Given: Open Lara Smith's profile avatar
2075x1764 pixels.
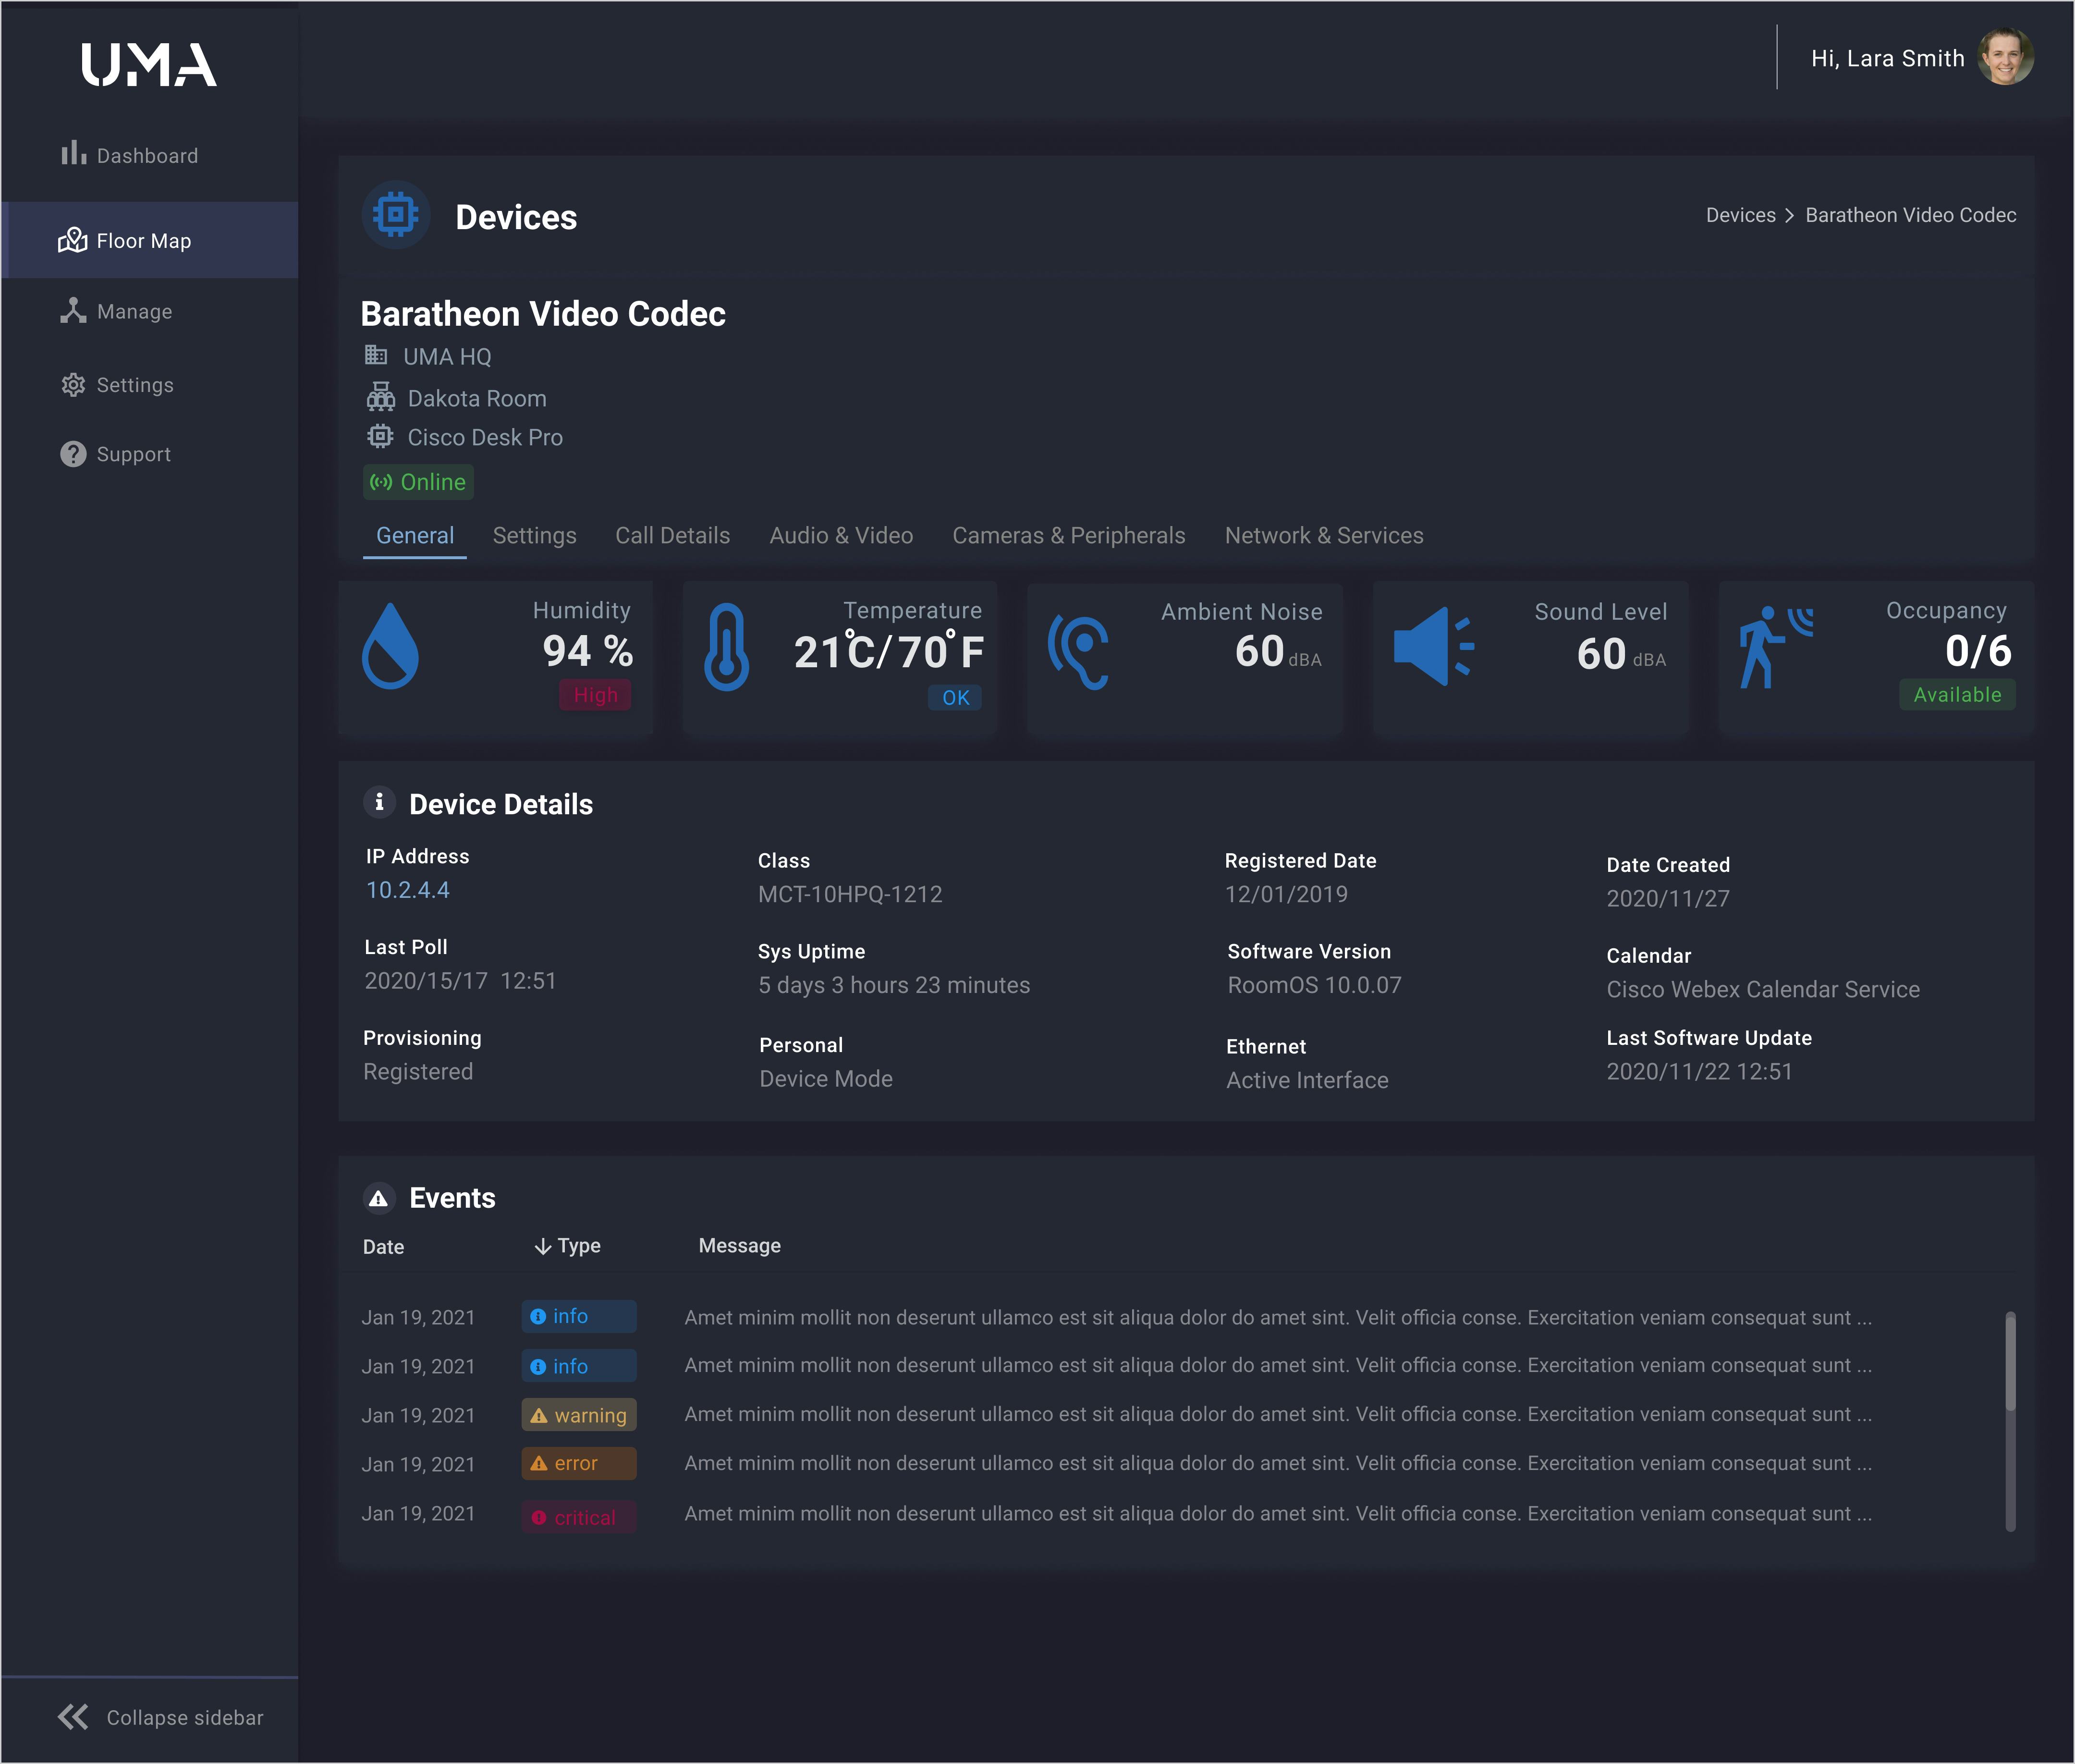Looking at the screenshot, I should 2005,58.
